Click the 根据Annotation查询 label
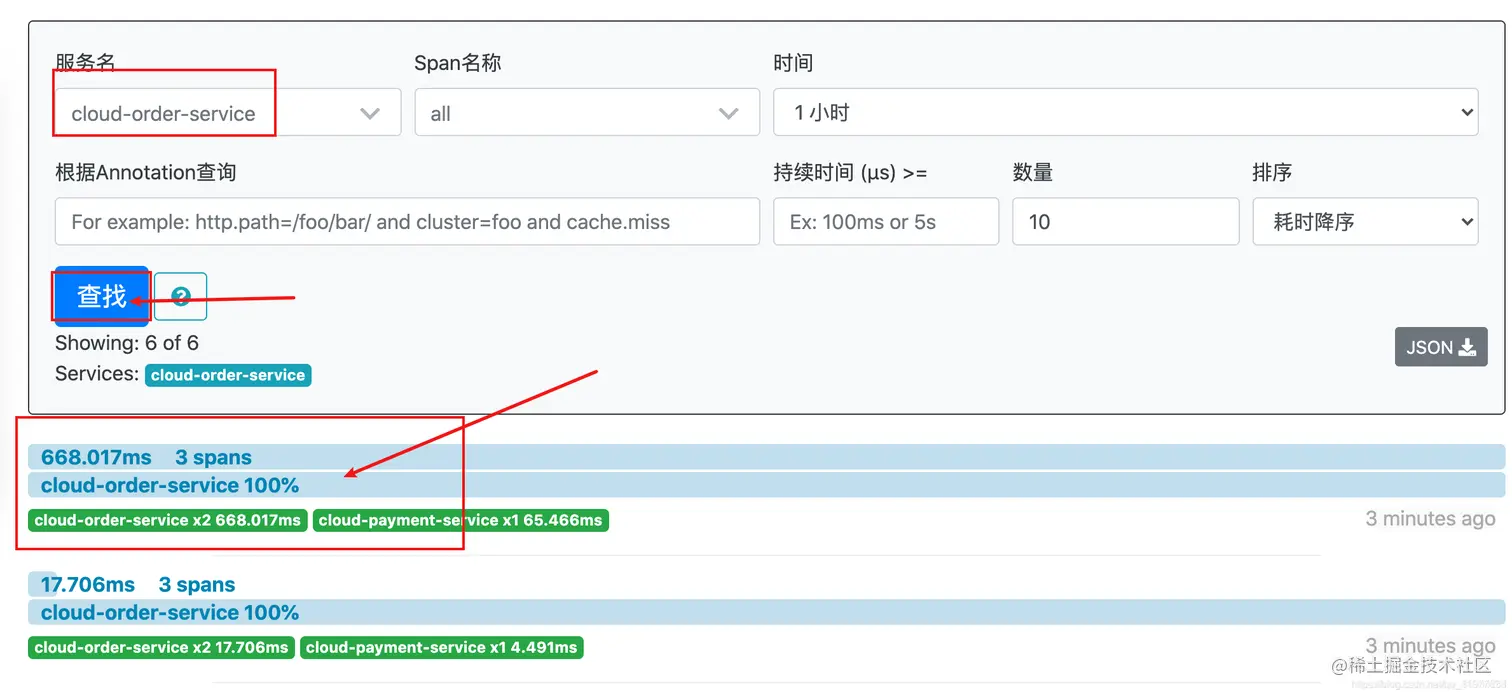This screenshot has height=696, width=1512. pos(146,172)
